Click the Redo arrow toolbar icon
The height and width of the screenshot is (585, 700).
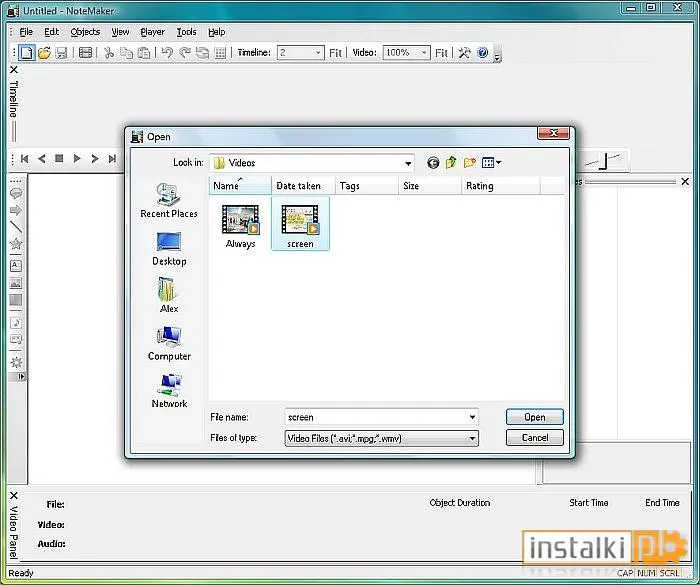(185, 53)
